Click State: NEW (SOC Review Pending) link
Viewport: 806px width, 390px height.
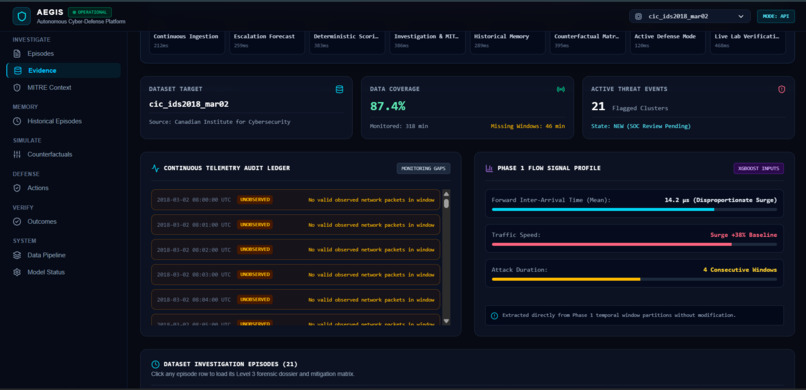click(x=641, y=126)
